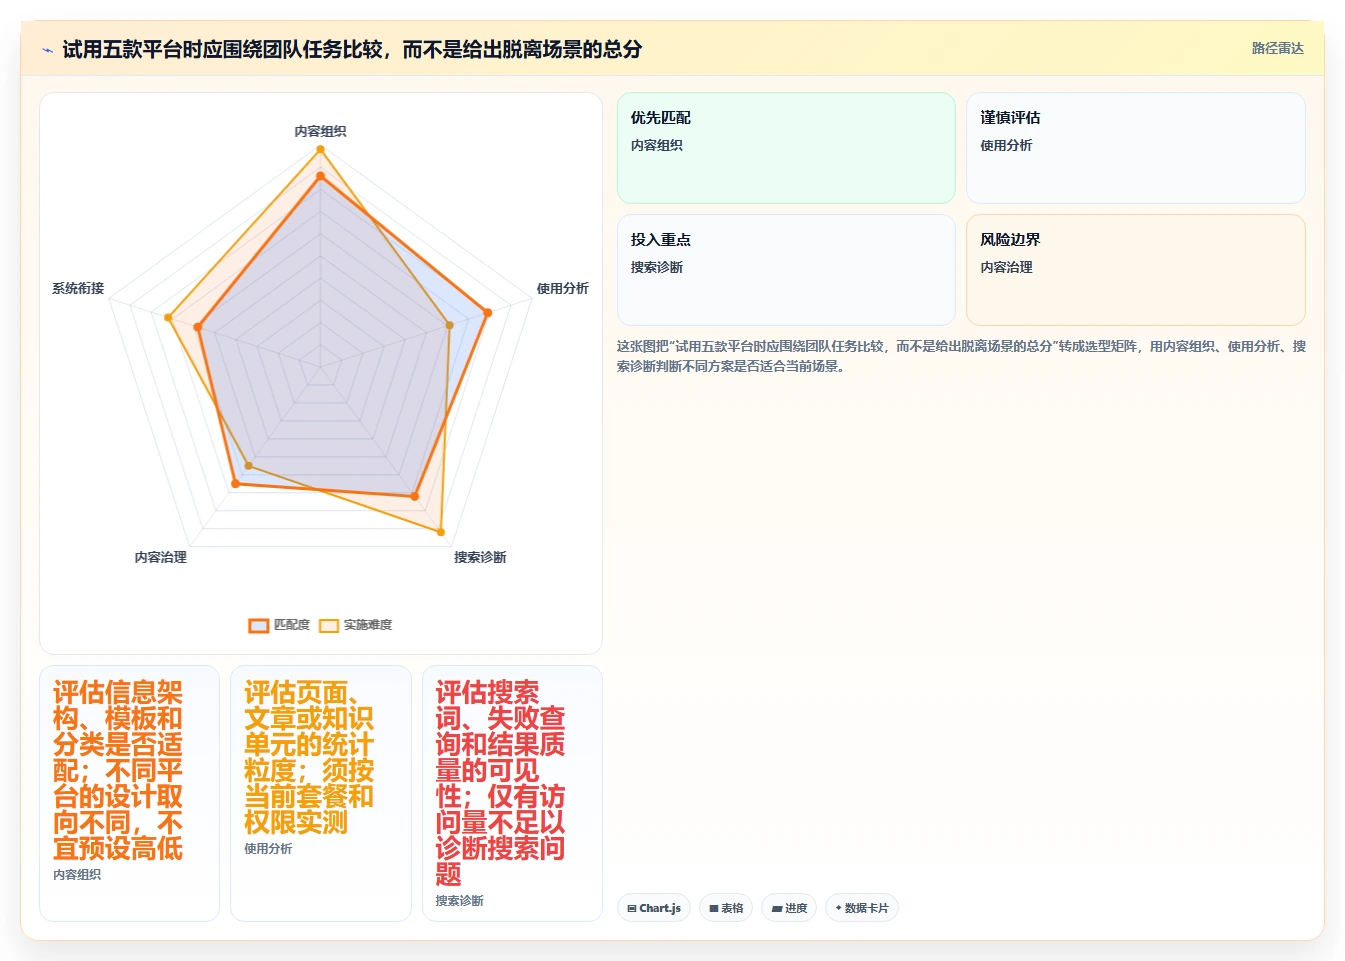Viewport: 1345px width, 961px height.
Task: Click the 内容组织 axis label at radar top
Action: (x=320, y=131)
